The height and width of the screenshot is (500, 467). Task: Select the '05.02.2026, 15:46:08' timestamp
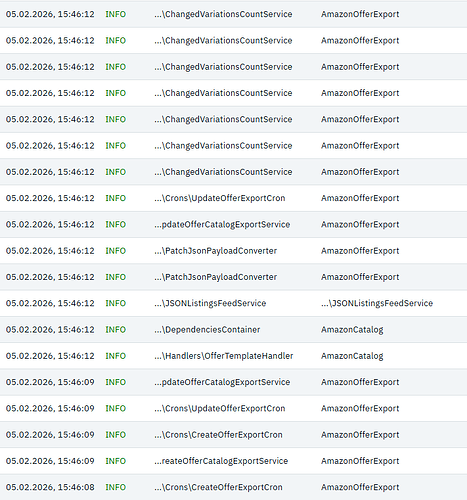pyautogui.click(x=50, y=488)
